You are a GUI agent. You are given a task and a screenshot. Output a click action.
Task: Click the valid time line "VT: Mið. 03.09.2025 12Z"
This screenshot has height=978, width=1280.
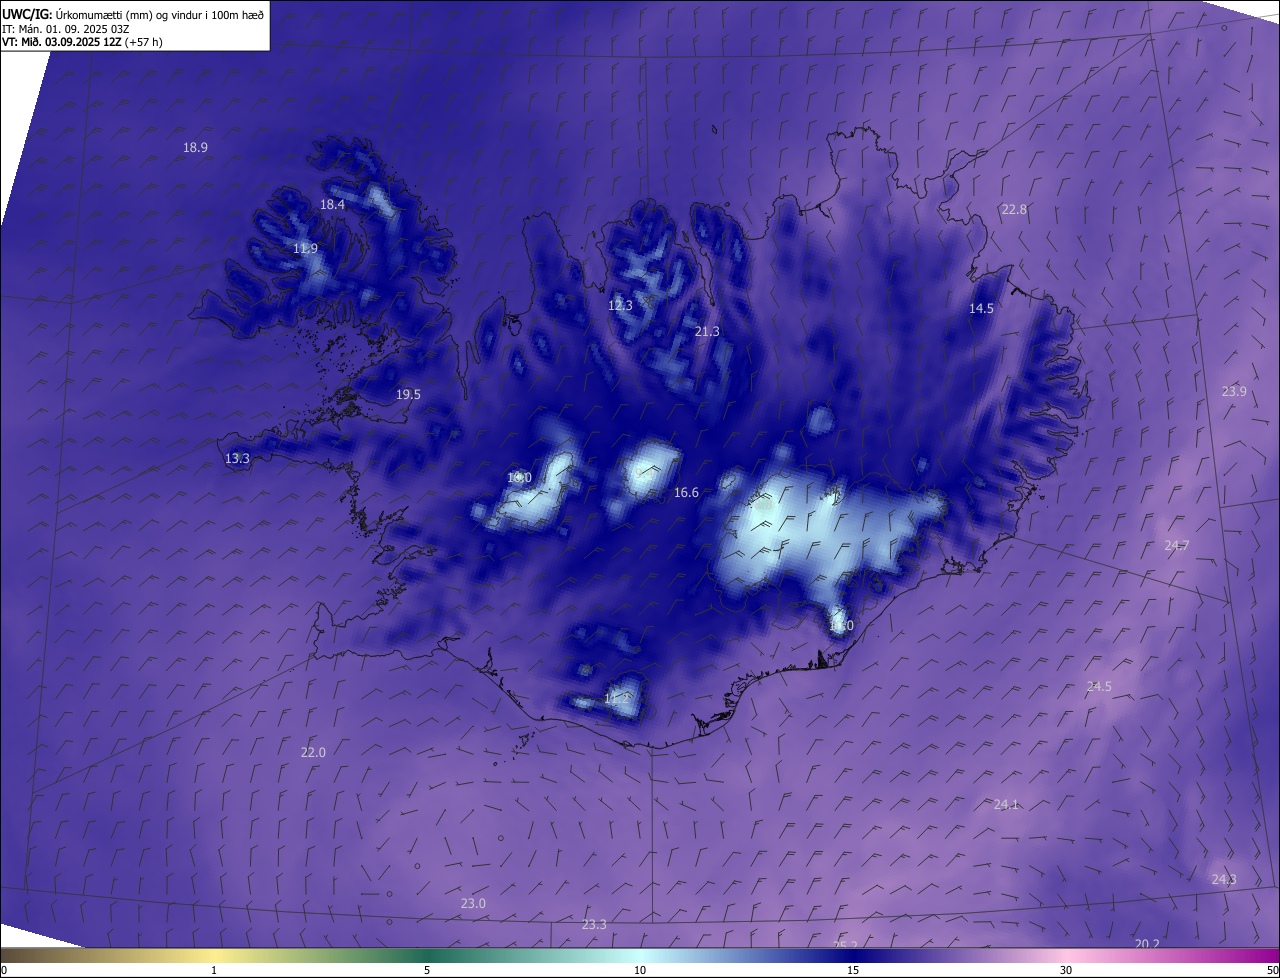(62, 42)
